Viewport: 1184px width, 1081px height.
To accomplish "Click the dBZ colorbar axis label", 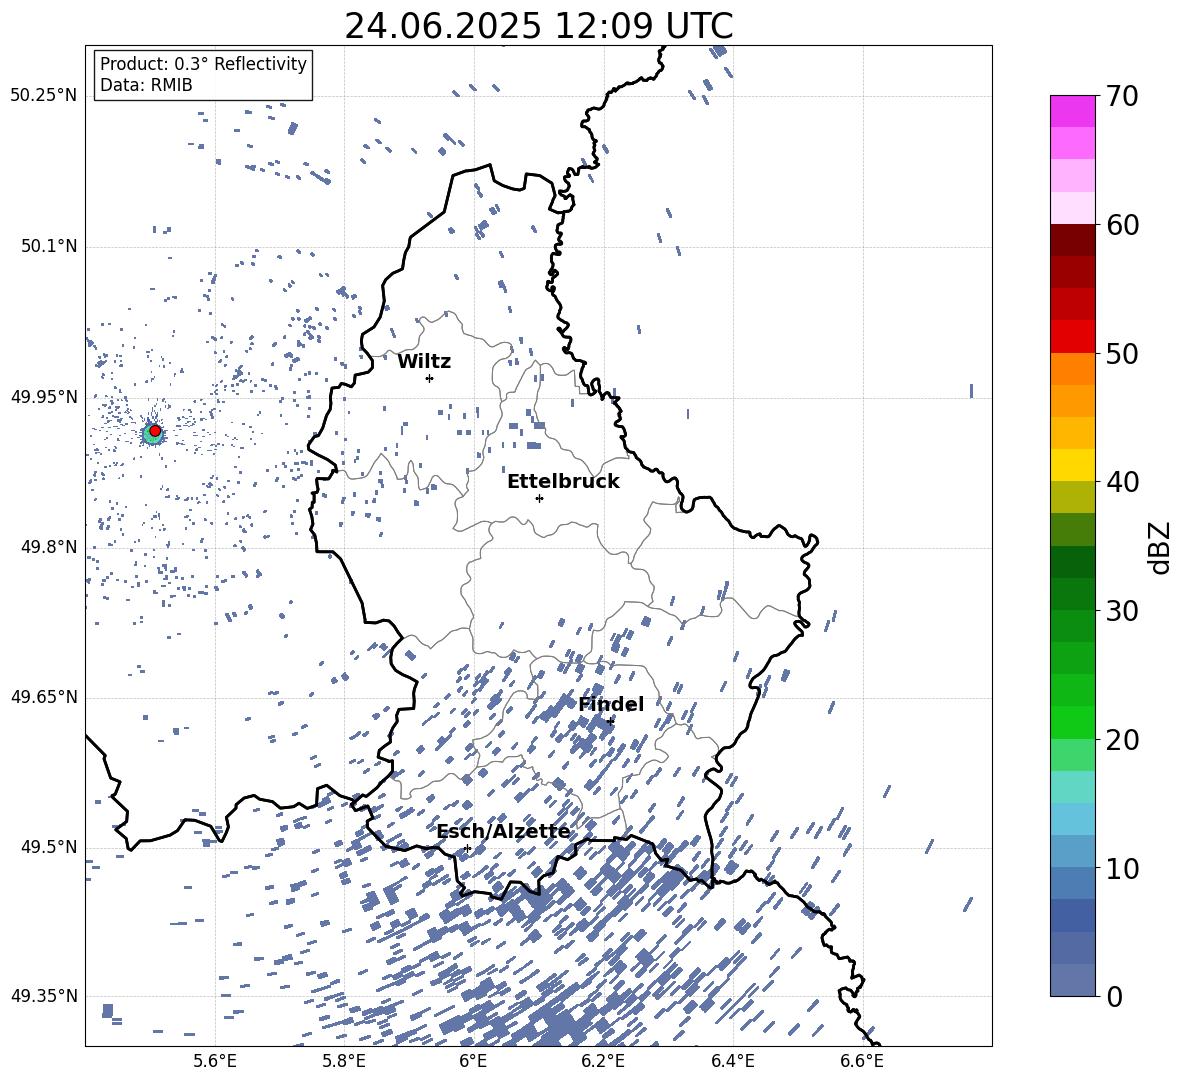I will click(x=1159, y=547).
